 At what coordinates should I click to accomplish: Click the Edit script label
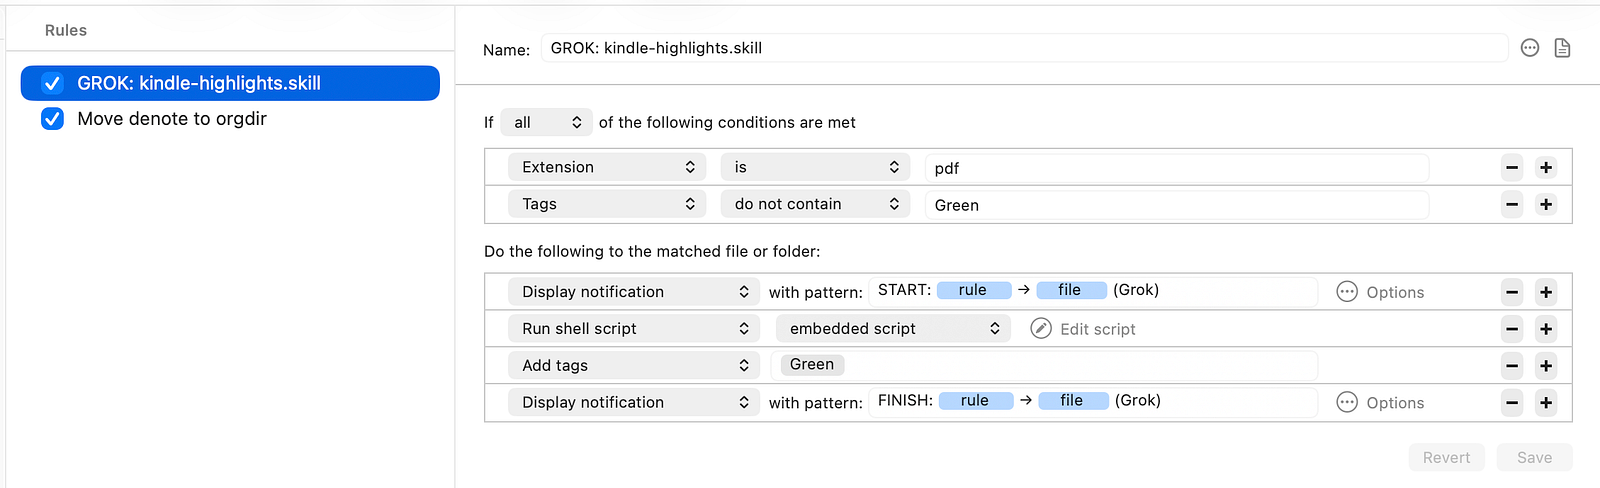[x=1098, y=329]
